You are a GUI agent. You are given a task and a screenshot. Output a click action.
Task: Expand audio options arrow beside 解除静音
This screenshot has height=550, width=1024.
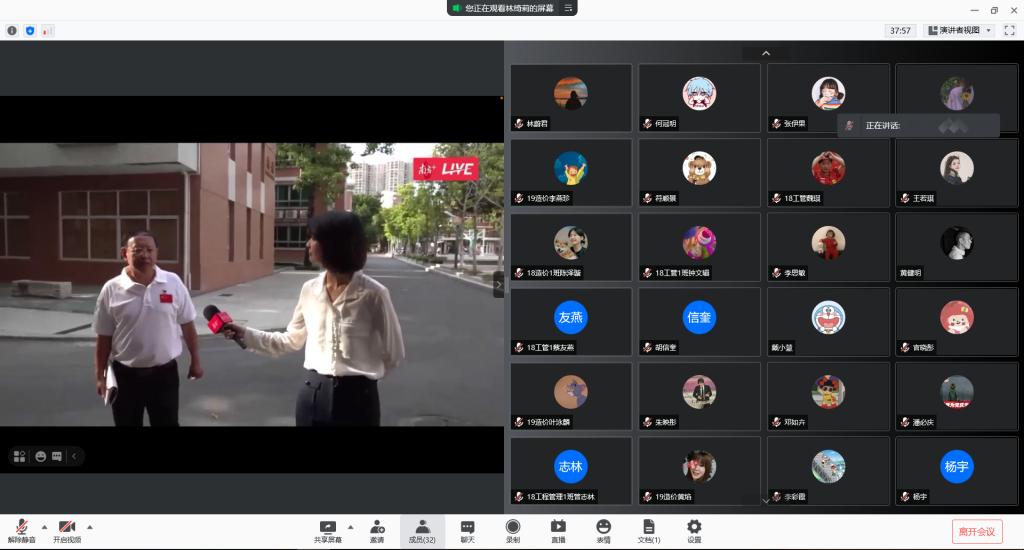[44, 526]
